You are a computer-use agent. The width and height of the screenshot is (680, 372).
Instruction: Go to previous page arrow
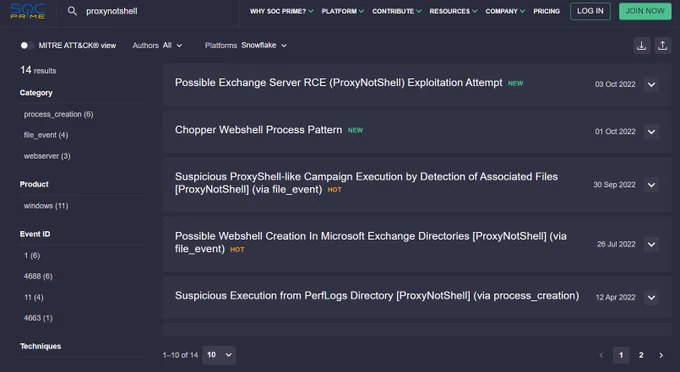click(x=601, y=355)
